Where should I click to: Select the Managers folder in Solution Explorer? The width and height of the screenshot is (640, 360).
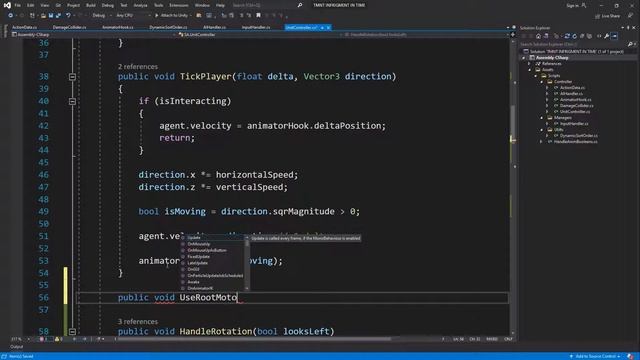coord(563,118)
